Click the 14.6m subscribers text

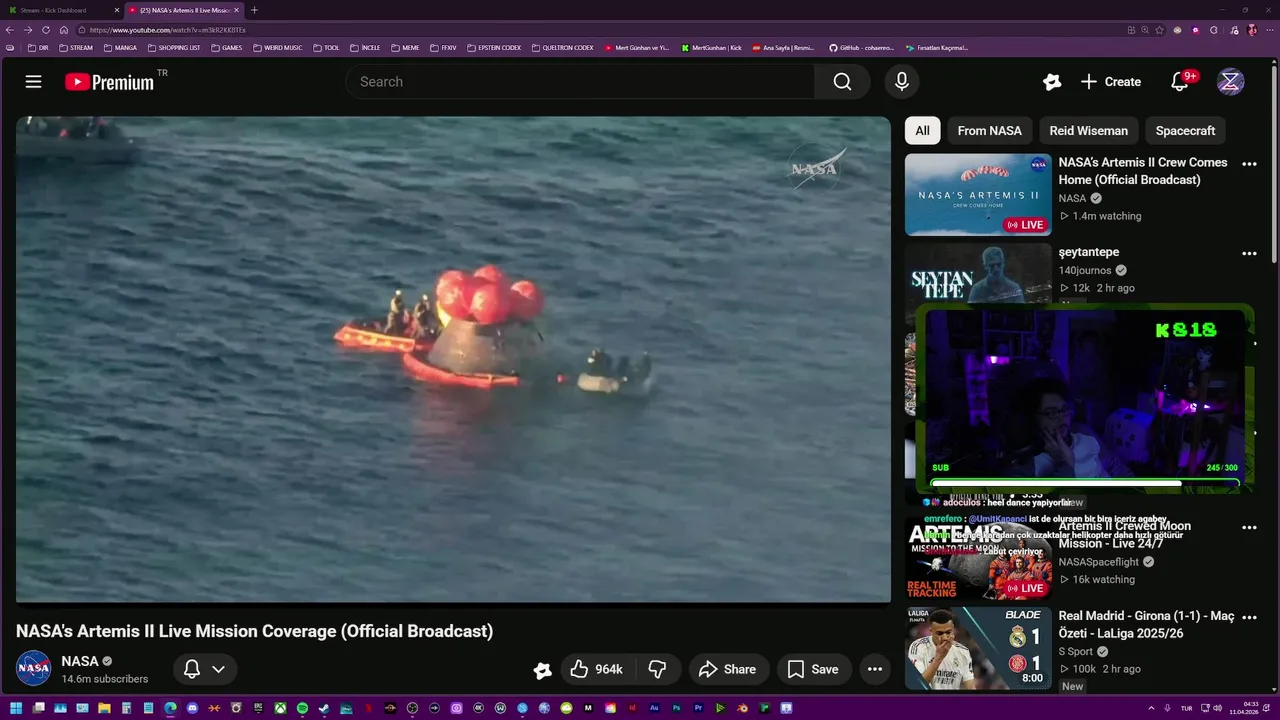coord(105,679)
